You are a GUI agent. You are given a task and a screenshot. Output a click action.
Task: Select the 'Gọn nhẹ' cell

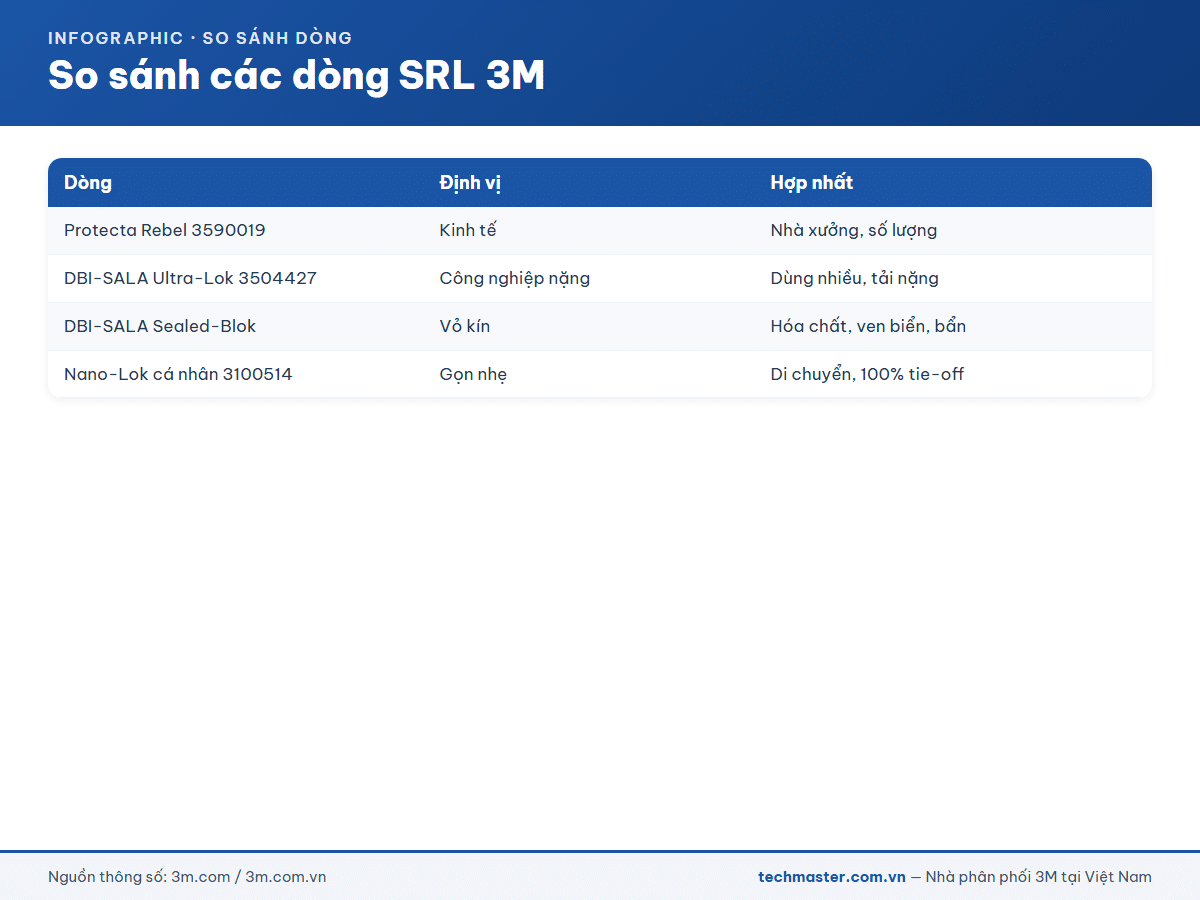589,374
